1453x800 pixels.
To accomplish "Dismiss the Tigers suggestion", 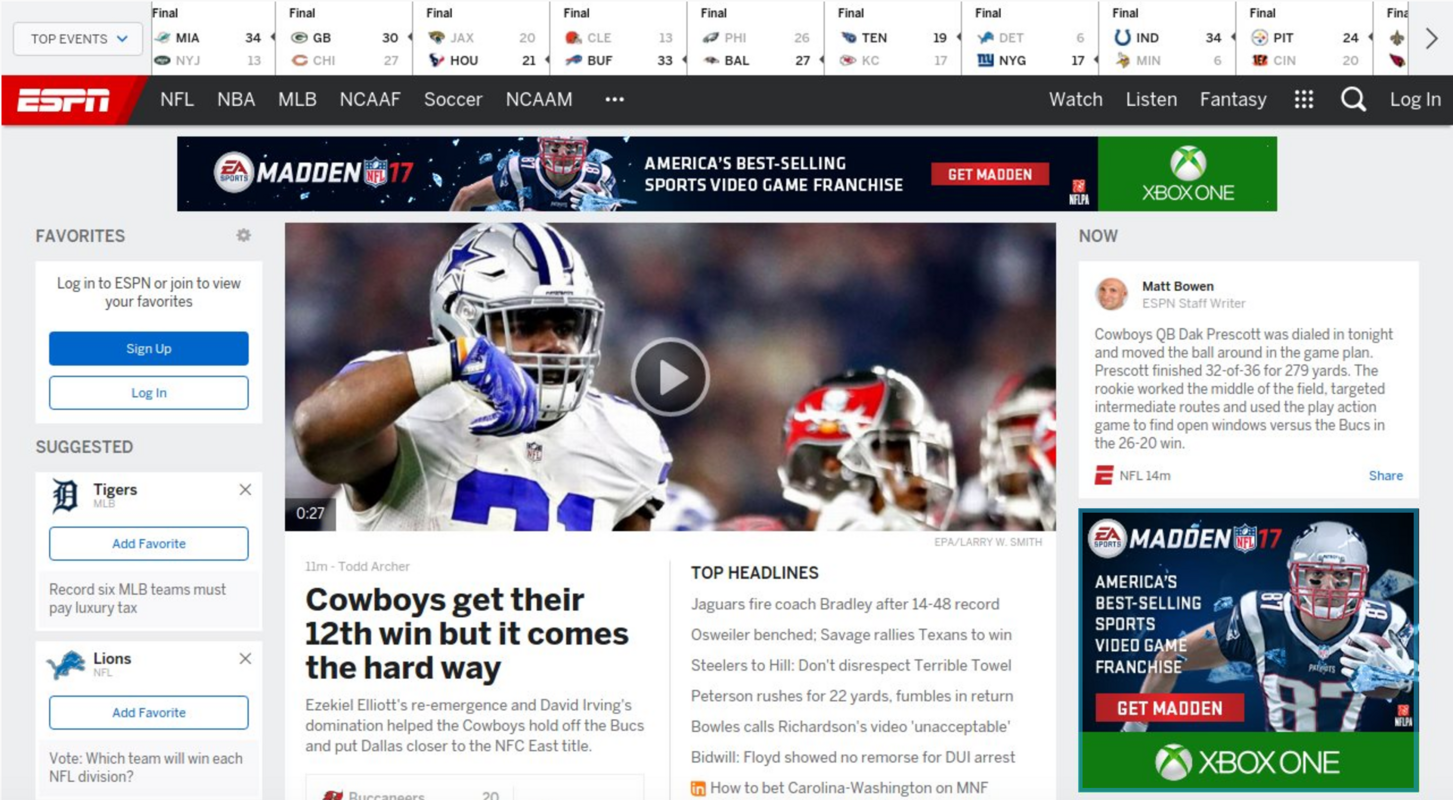I will (x=244, y=489).
